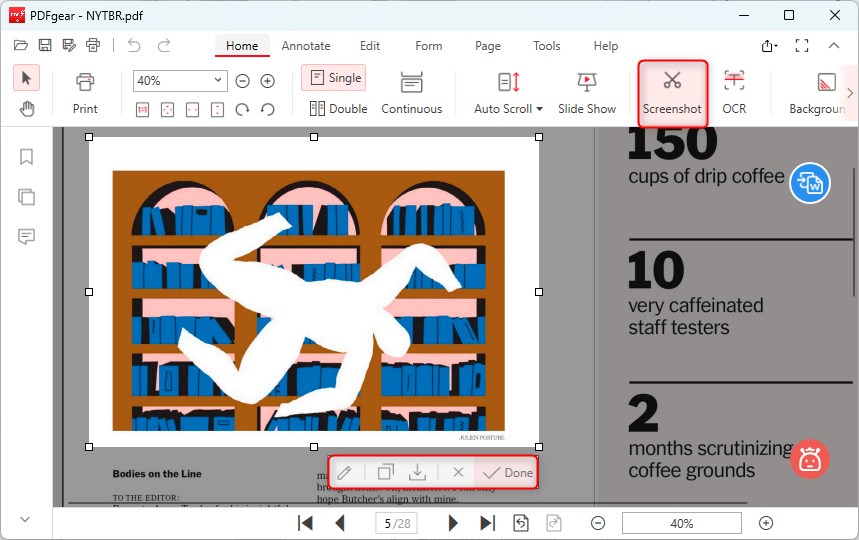859x540 pixels.
Task: Click the red AI chatbot assistant icon
Action: click(810, 458)
